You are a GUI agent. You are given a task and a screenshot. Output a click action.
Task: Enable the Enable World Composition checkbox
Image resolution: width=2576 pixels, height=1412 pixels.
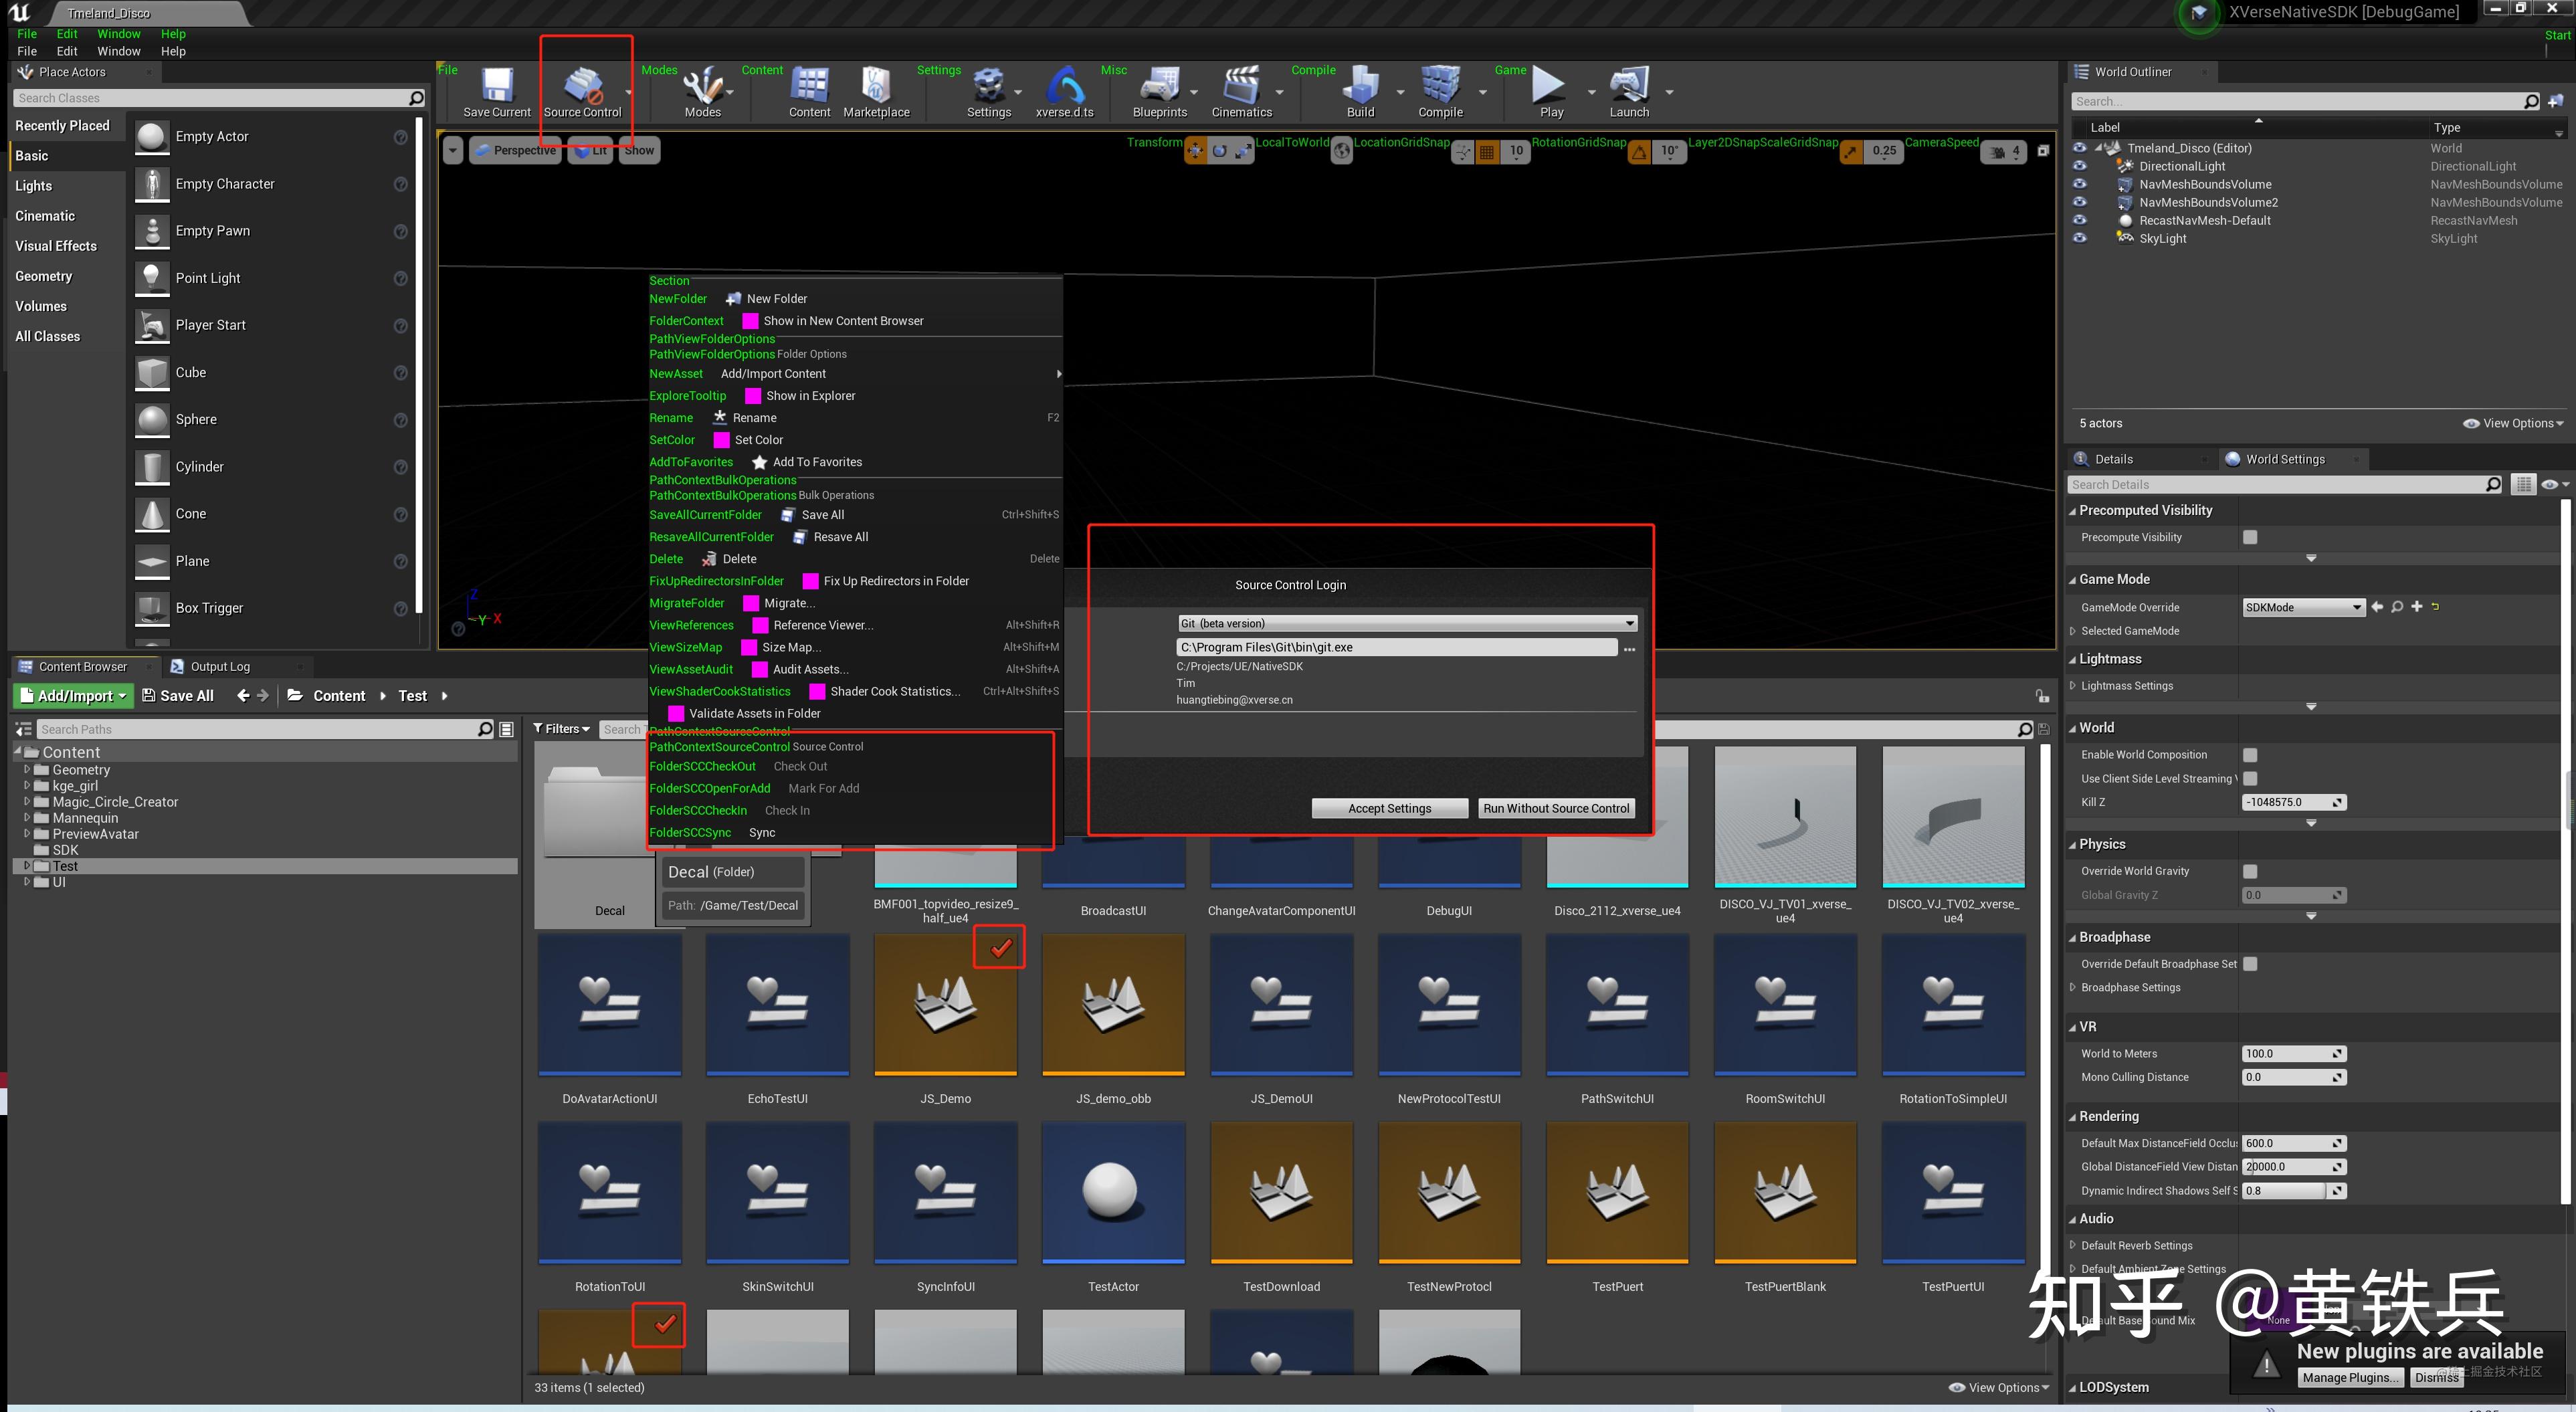coord(2250,754)
